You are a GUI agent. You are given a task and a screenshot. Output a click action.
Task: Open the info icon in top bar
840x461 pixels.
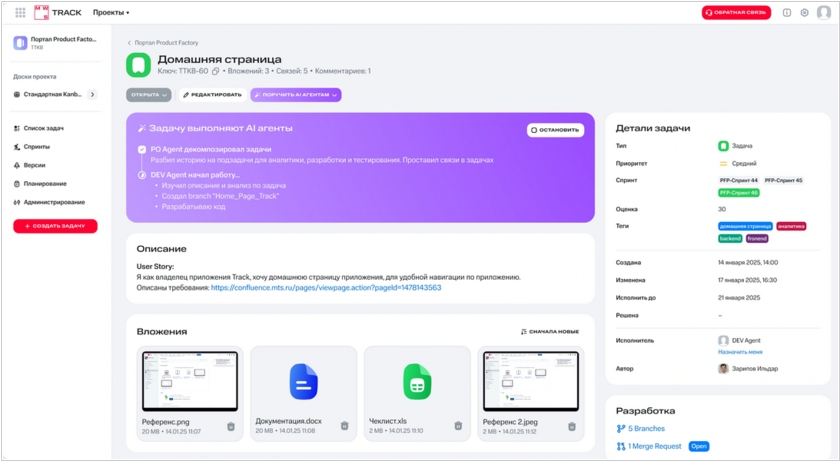pos(786,13)
